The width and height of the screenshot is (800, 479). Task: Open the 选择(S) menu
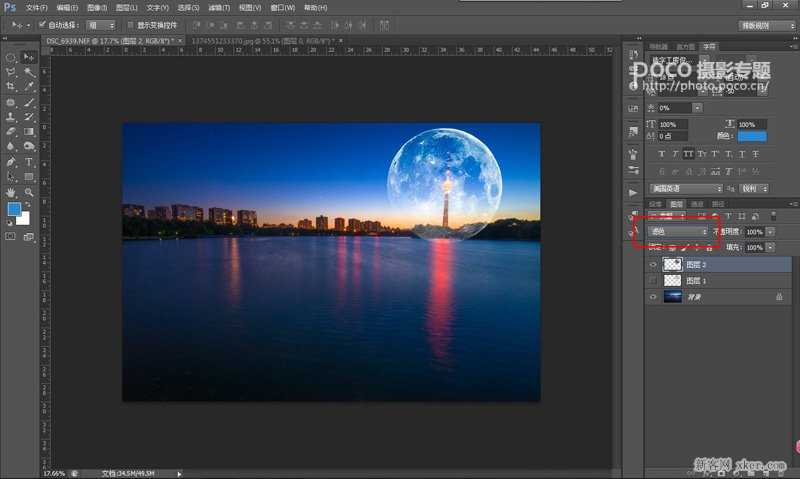tap(188, 8)
